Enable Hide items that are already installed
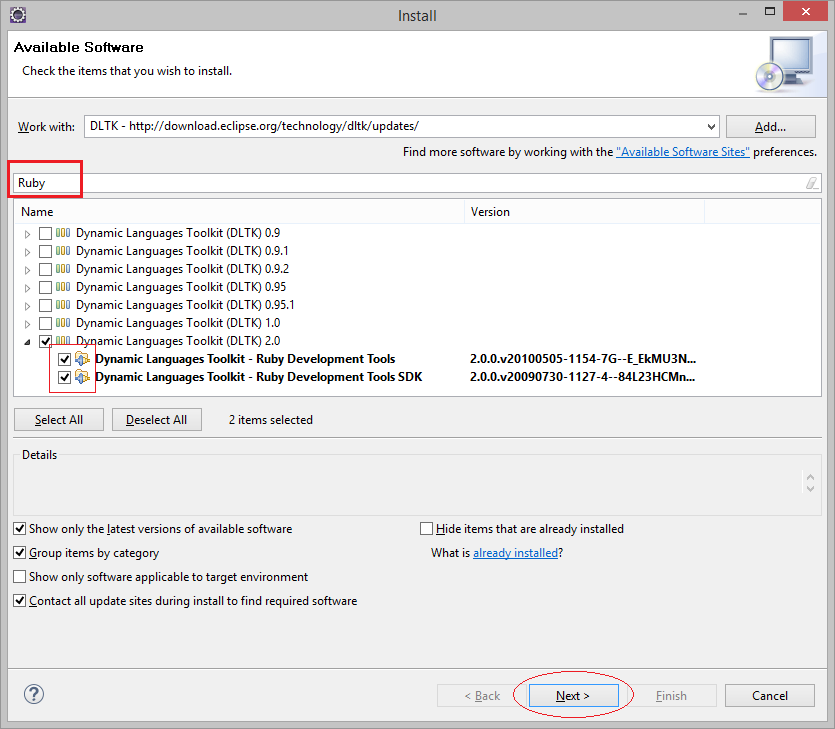This screenshot has width=835, height=729. tap(427, 529)
